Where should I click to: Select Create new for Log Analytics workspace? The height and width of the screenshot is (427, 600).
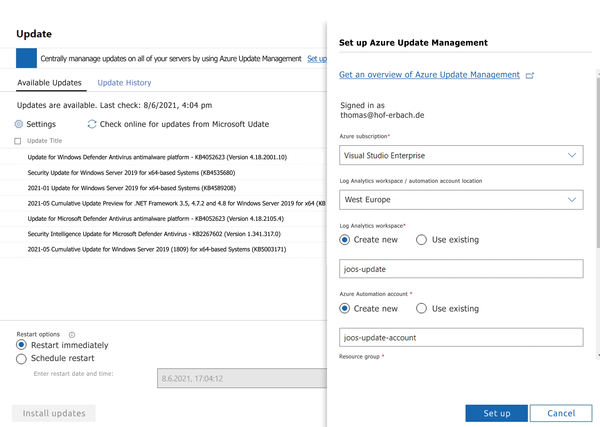pos(344,240)
